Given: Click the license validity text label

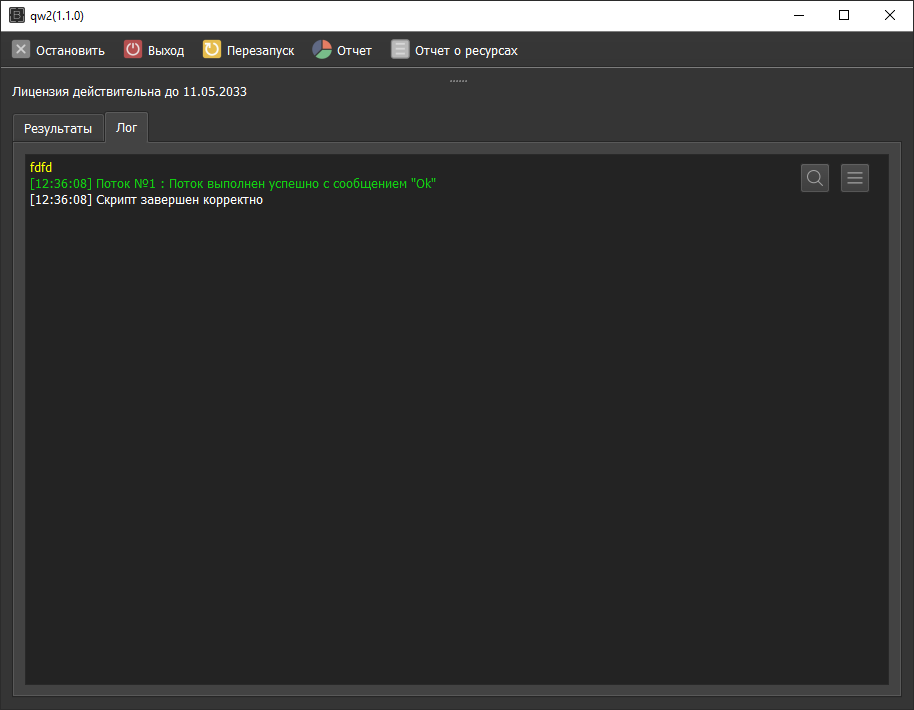Looking at the screenshot, I should [x=129, y=92].
